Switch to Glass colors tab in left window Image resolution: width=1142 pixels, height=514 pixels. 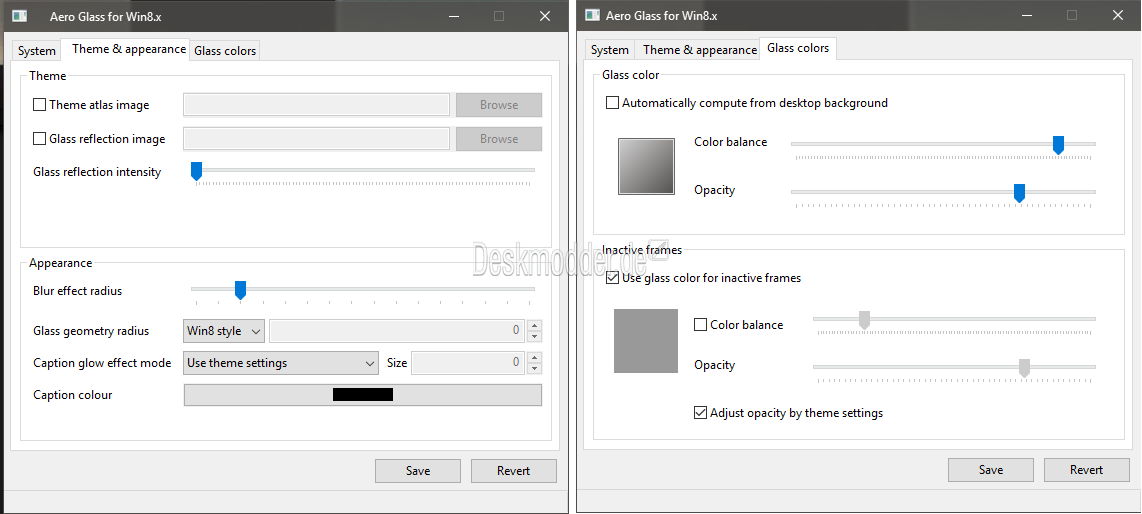pos(225,50)
